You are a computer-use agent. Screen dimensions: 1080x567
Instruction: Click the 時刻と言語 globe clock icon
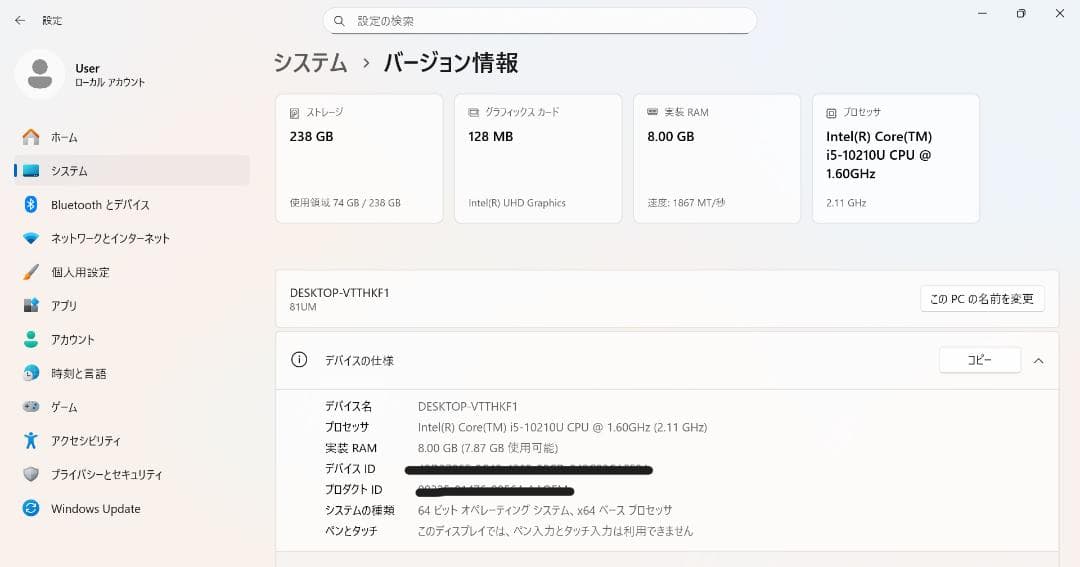click(x=31, y=373)
